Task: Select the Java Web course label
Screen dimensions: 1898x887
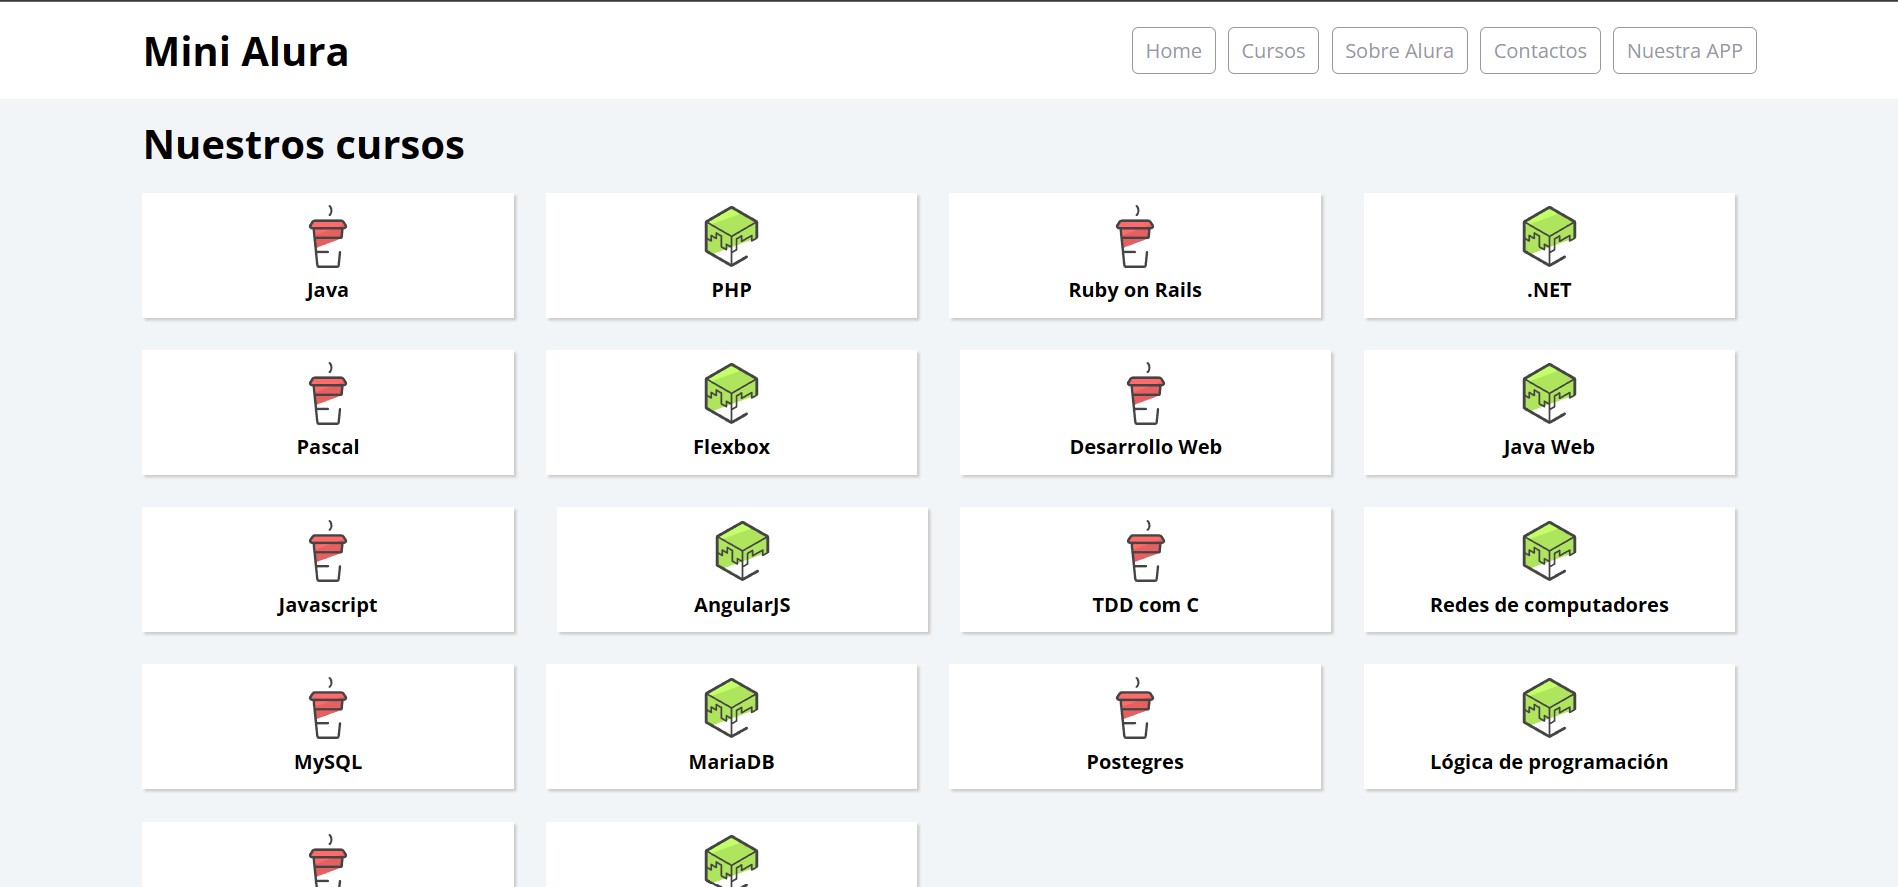Action: click(x=1549, y=447)
